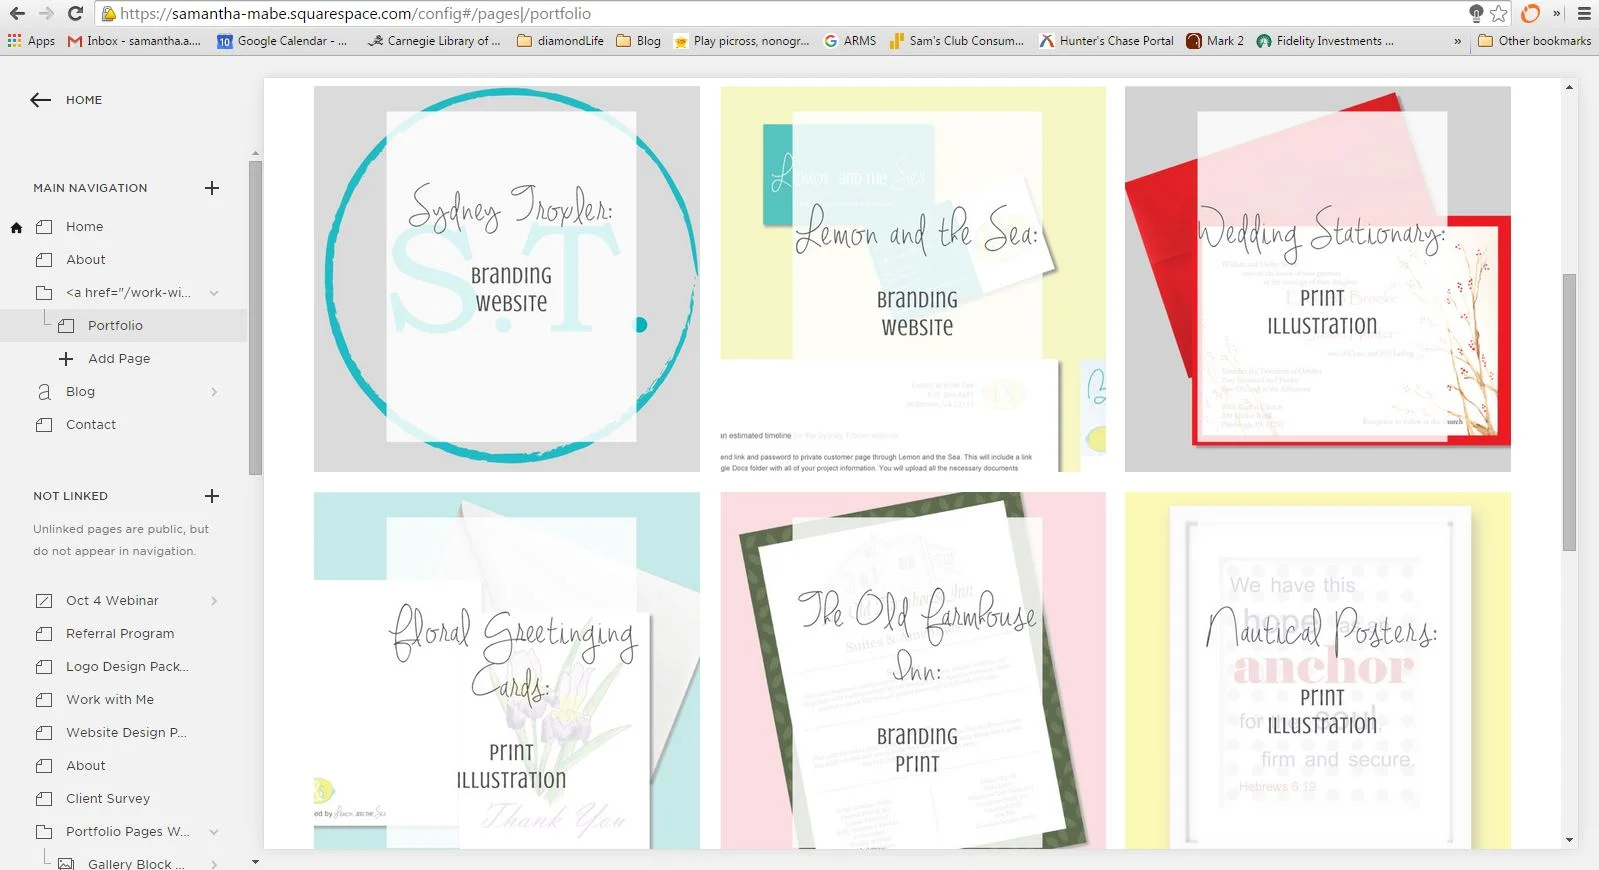
Task: Open the Wedding Stationary thumbnail
Action: [1318, 279]
